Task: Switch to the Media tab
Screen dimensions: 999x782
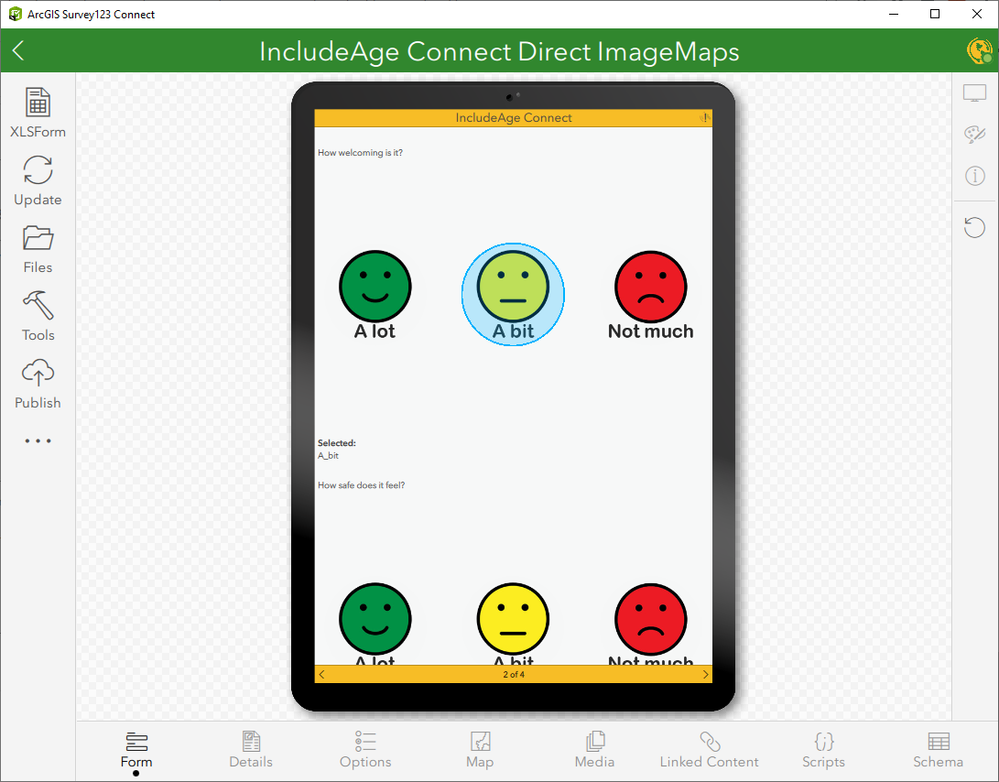Action: point(594,750)
